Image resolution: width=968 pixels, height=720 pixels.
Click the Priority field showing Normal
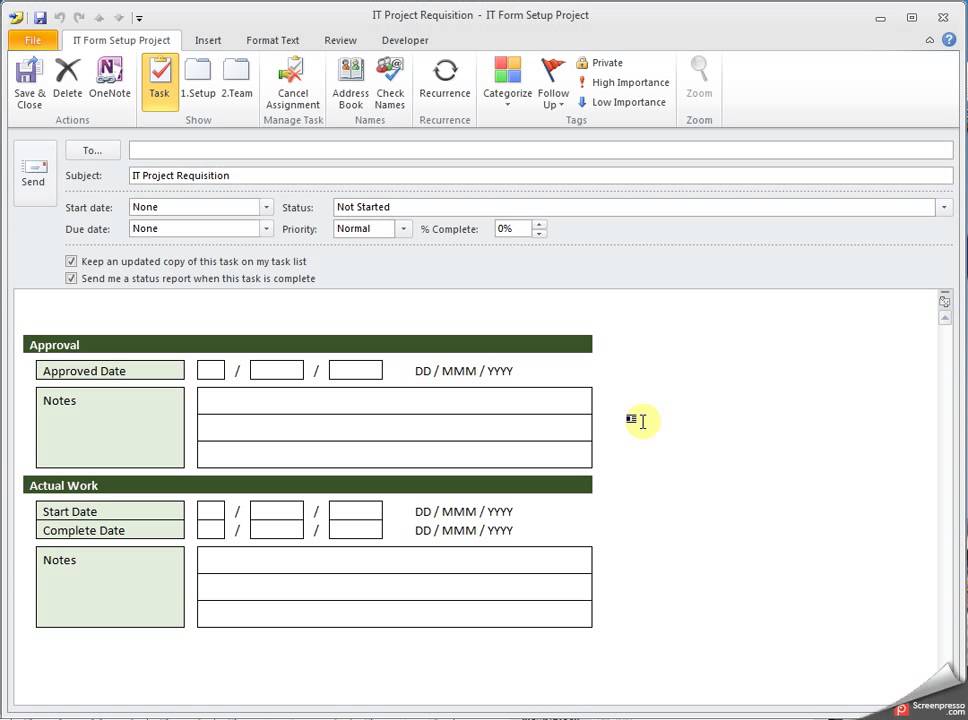point(364,228)
